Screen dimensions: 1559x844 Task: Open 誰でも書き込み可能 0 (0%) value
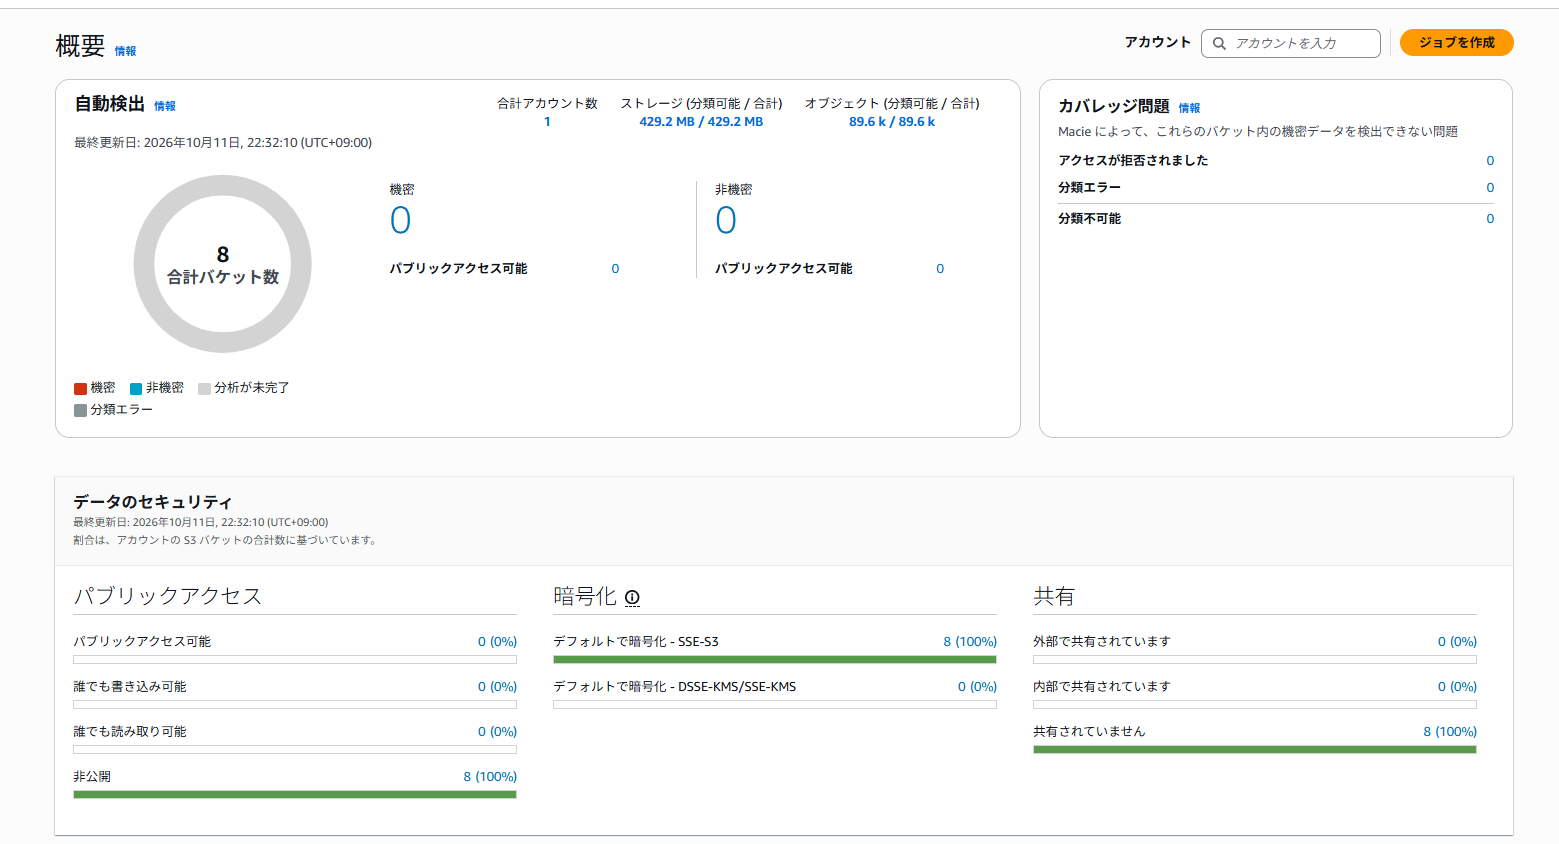497,687
